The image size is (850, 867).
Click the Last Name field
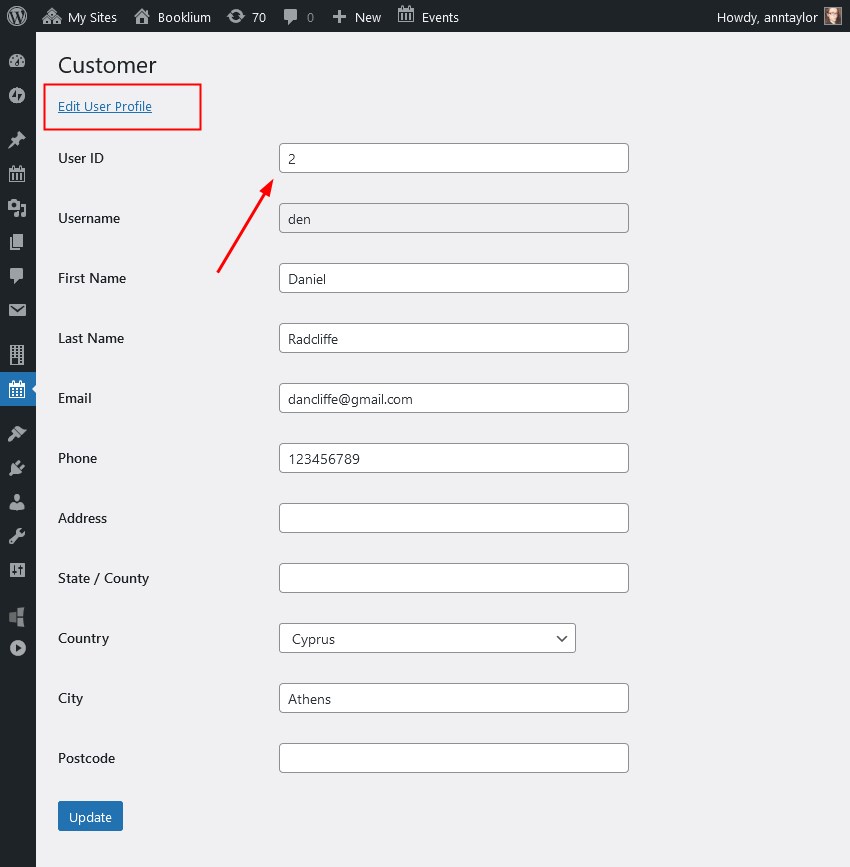(453, 338)
